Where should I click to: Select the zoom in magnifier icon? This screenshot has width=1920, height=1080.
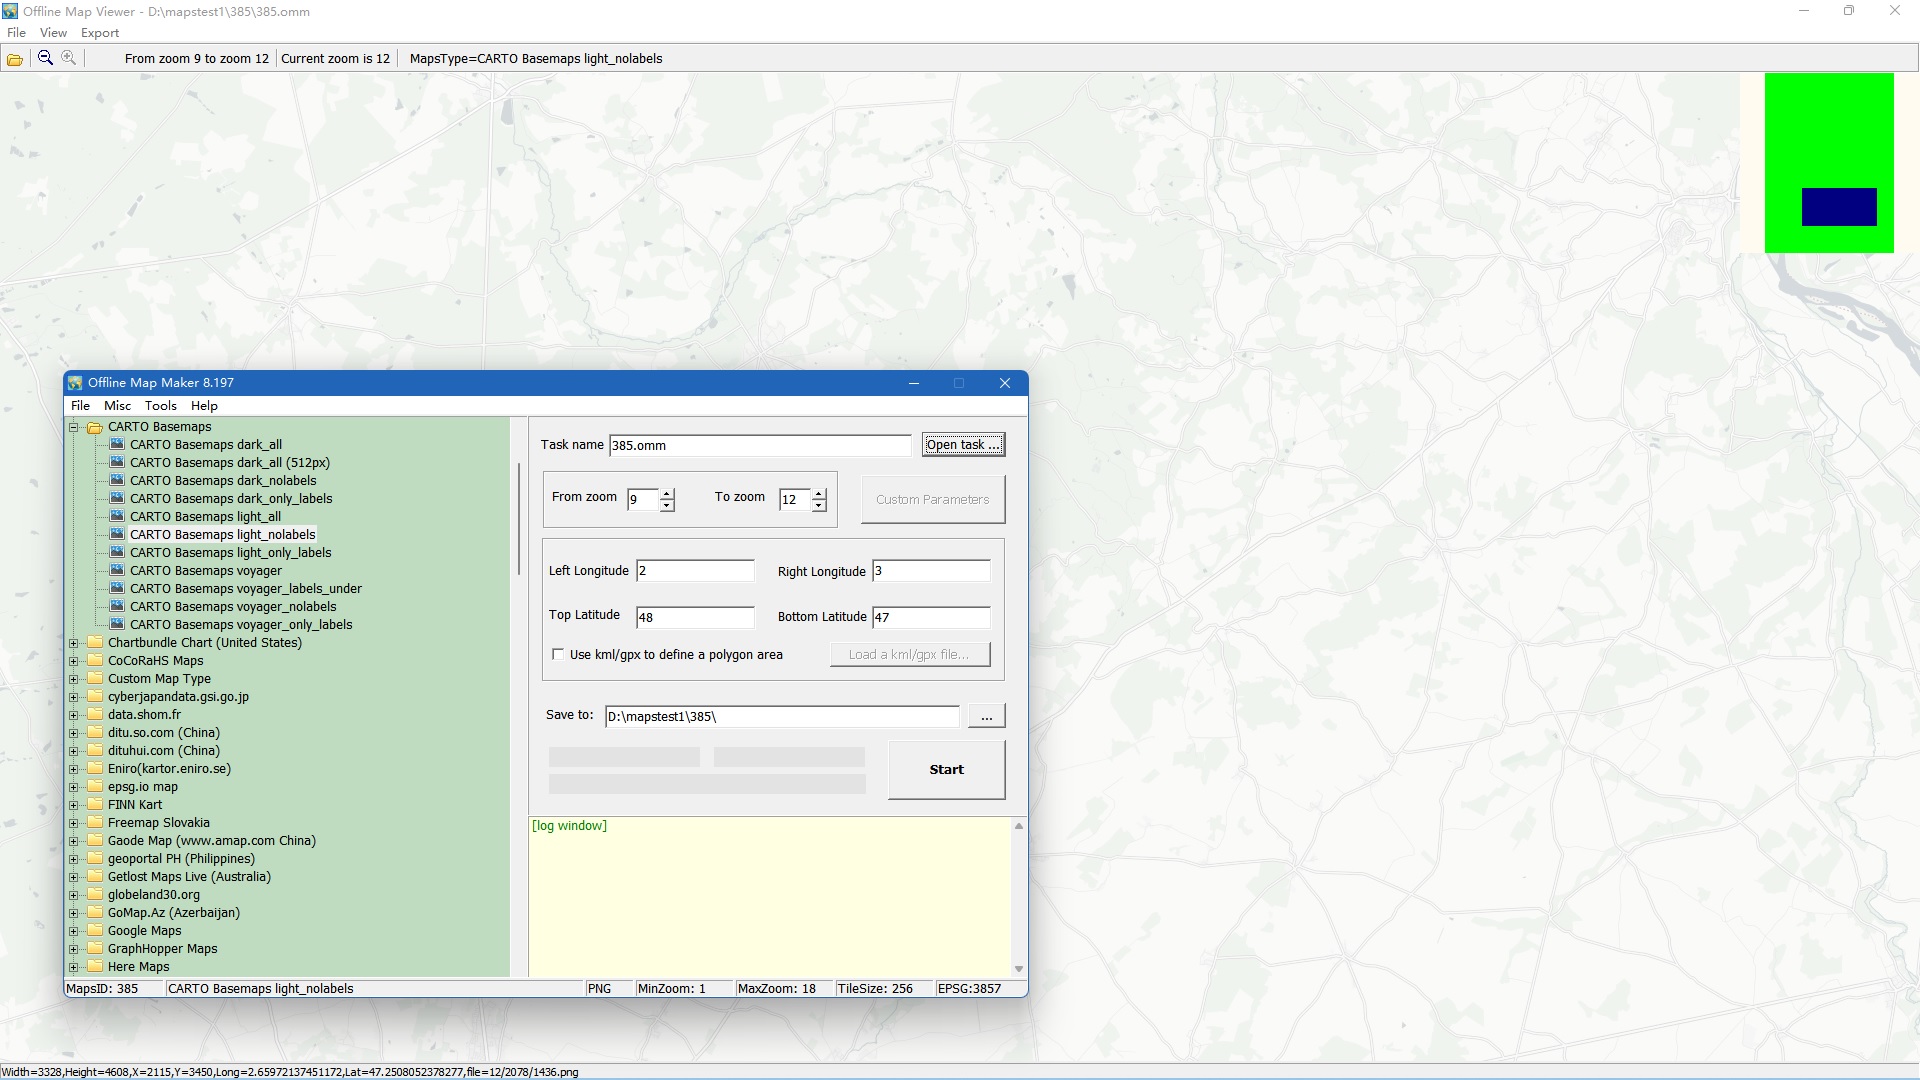68,57
